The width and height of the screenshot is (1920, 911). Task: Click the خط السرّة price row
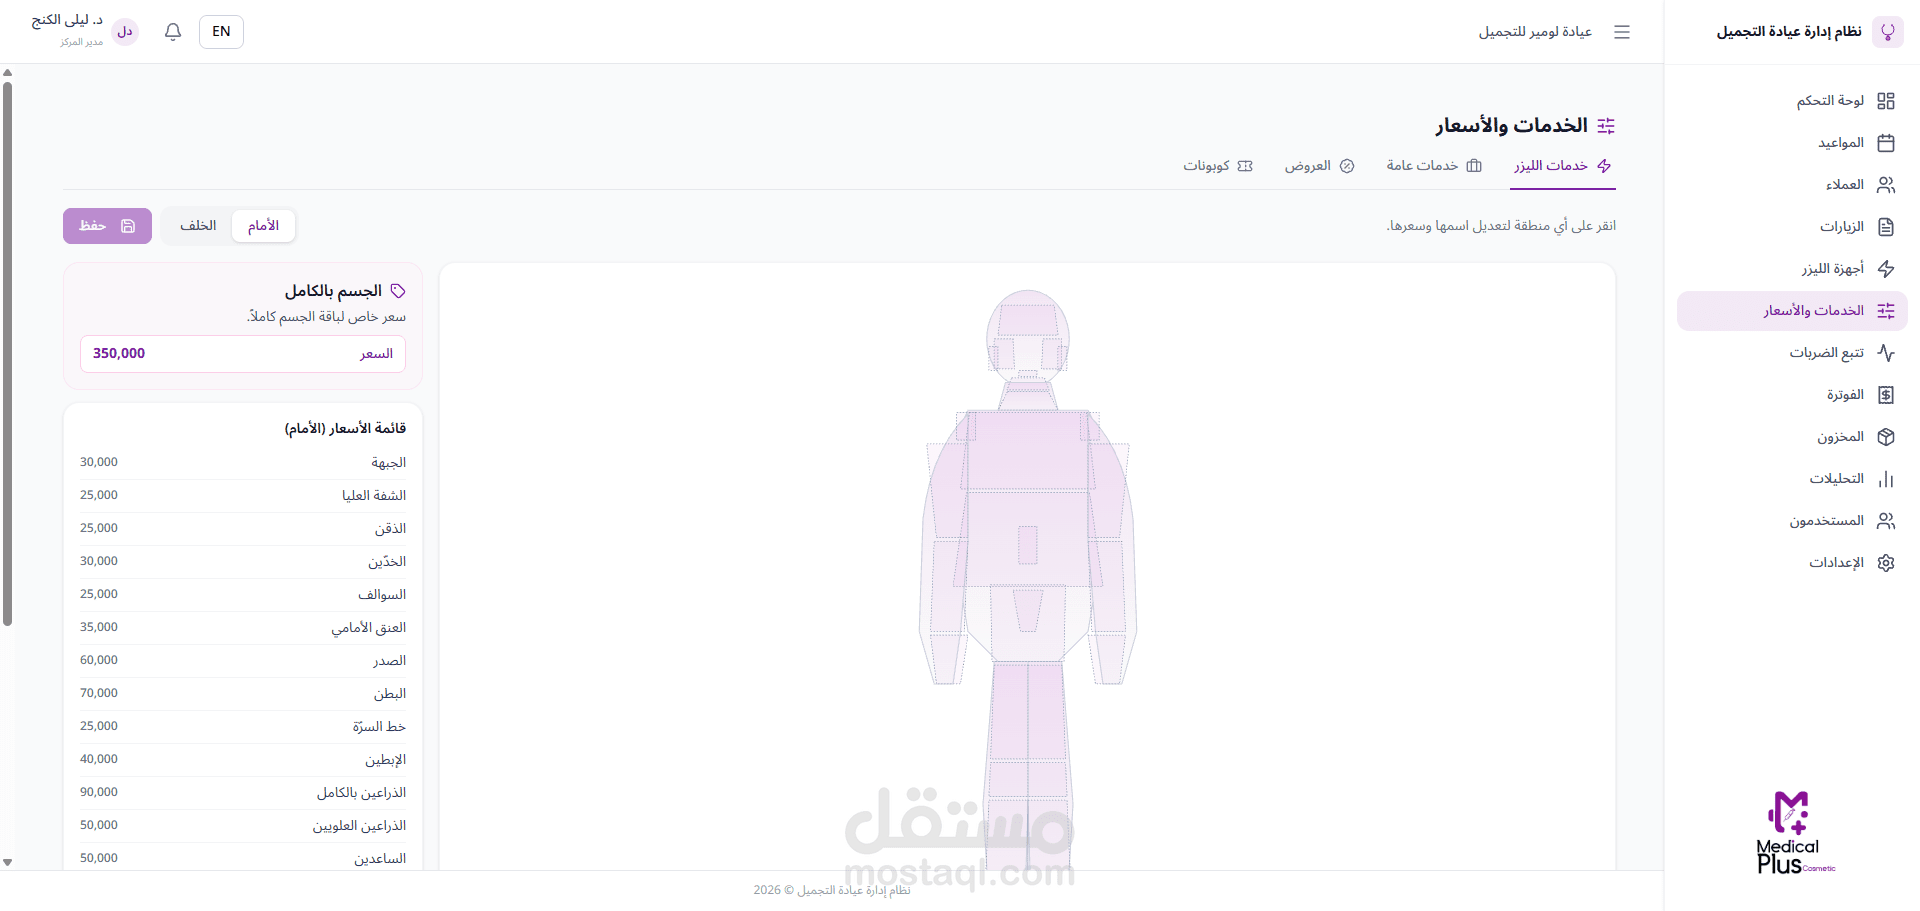coord(243,727)
